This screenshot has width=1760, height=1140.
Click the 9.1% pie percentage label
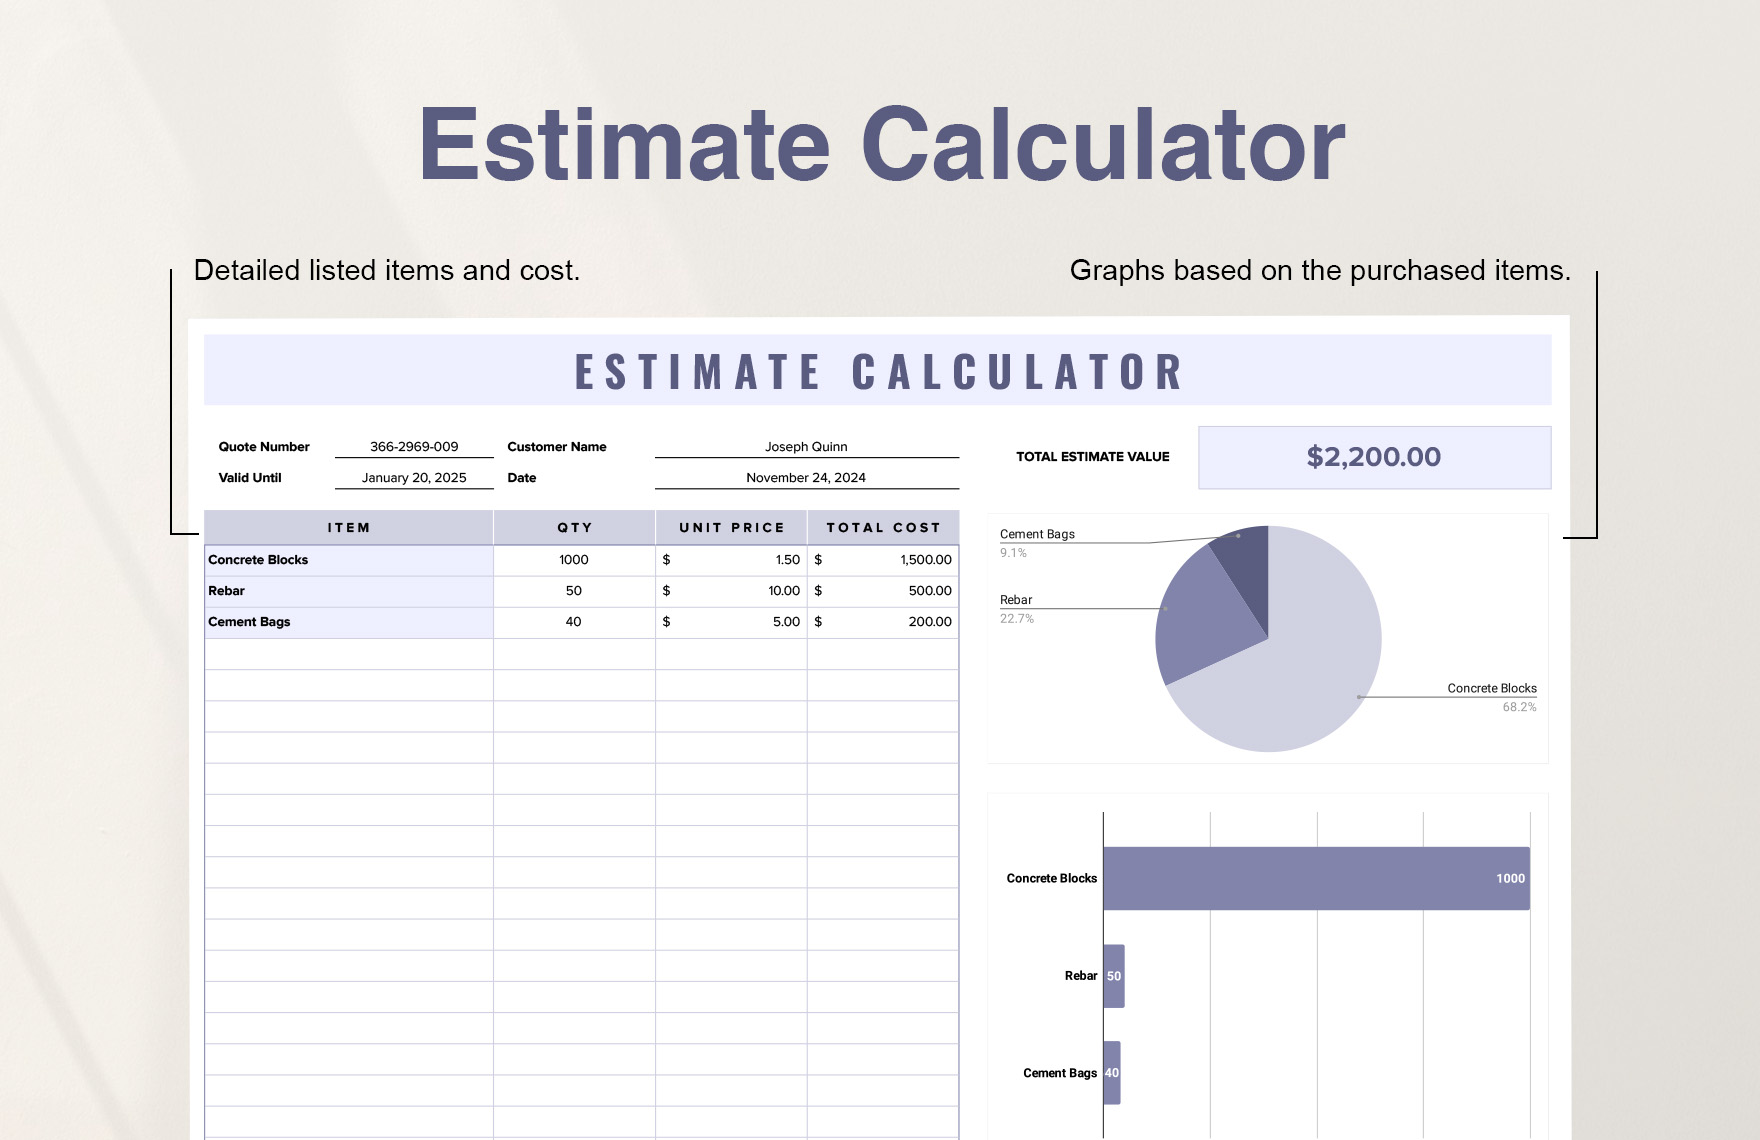[x=1013, y=553]
